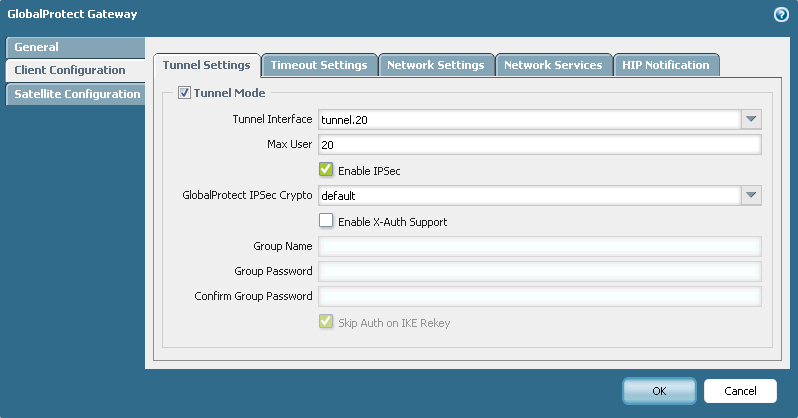Click into the Max User field

tap(539, 145)
